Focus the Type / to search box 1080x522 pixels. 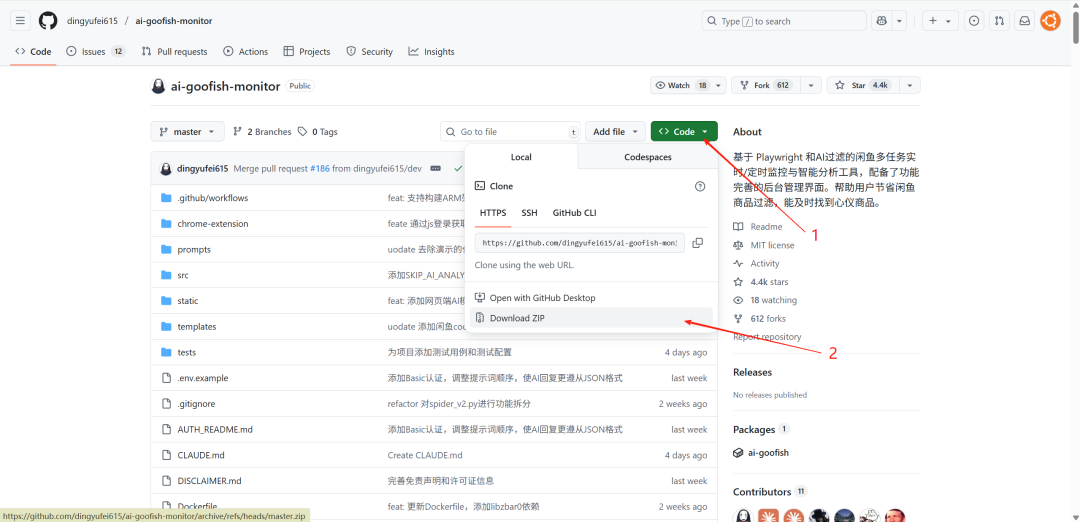click(784, 21)
